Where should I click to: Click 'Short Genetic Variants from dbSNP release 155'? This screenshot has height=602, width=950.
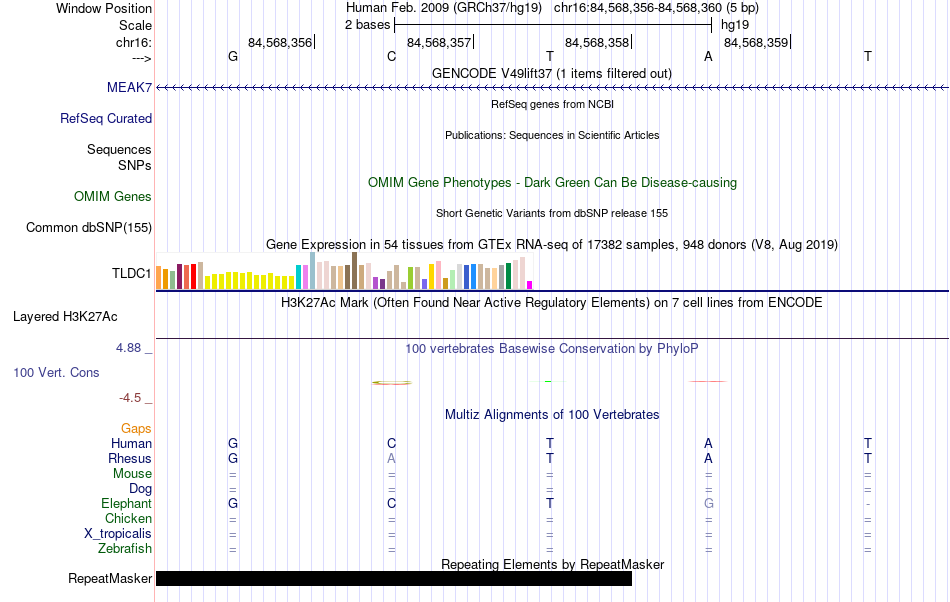click(x=552, y=213)
